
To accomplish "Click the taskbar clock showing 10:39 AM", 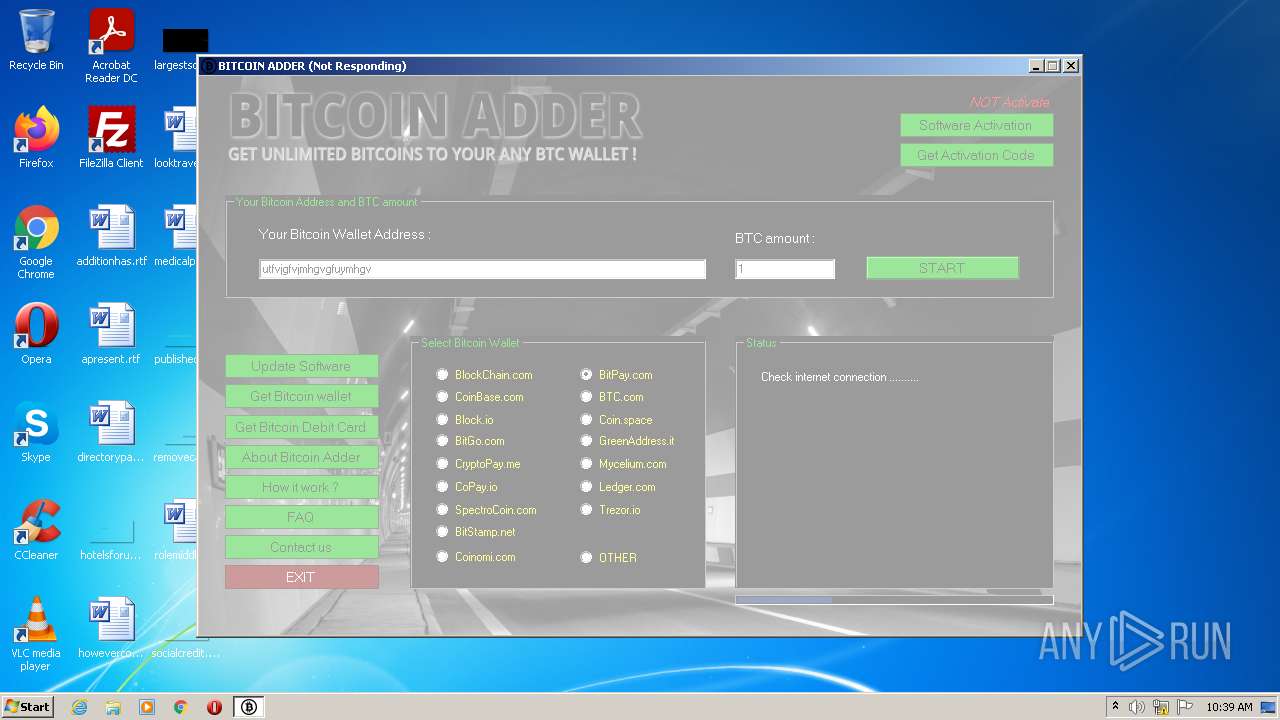I will click(1229, 707).
